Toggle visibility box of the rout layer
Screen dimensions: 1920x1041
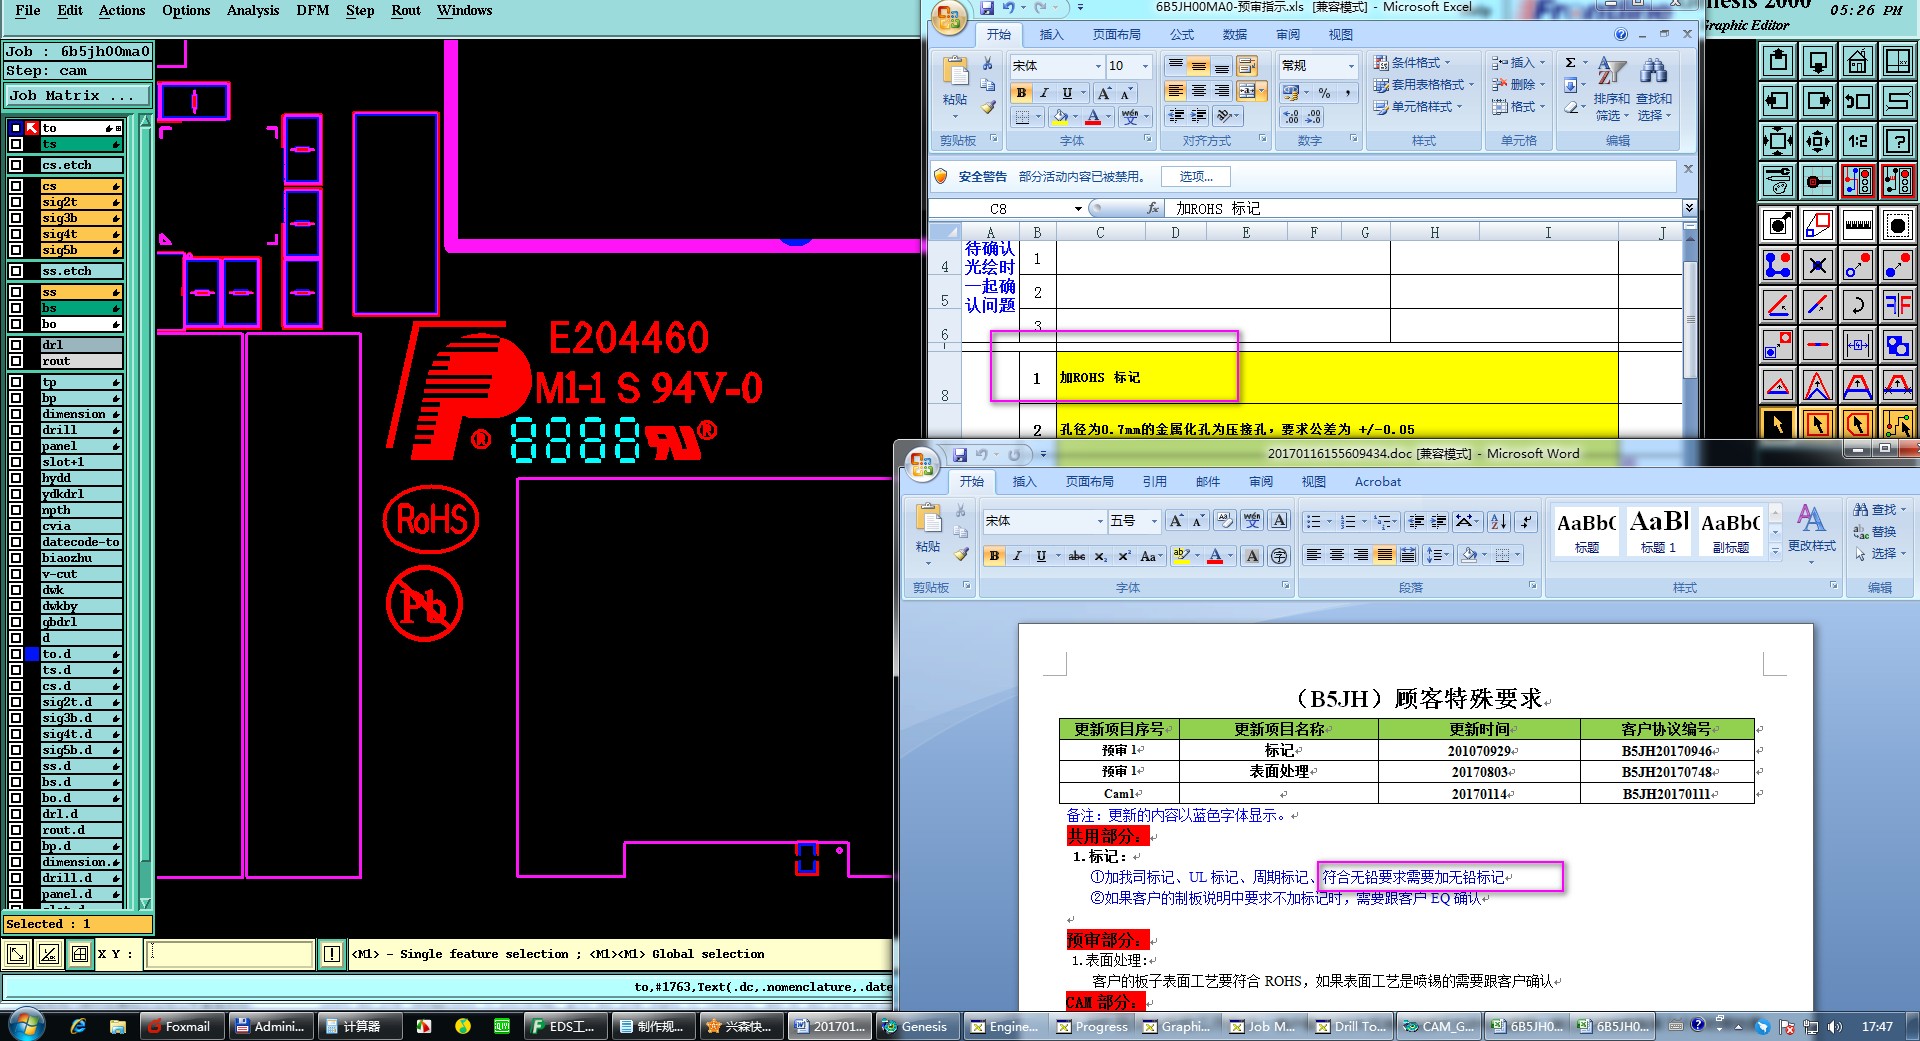(x=16, y=361)
